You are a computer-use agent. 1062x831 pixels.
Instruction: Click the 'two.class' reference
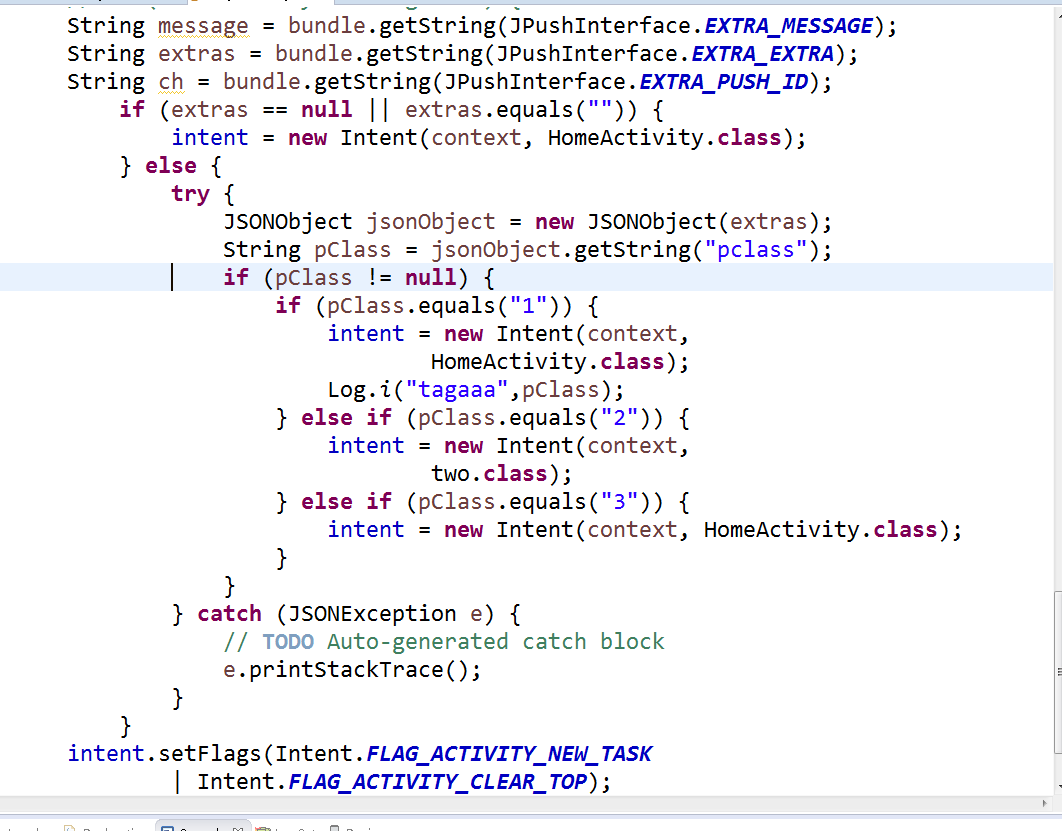tap(489, 474)
